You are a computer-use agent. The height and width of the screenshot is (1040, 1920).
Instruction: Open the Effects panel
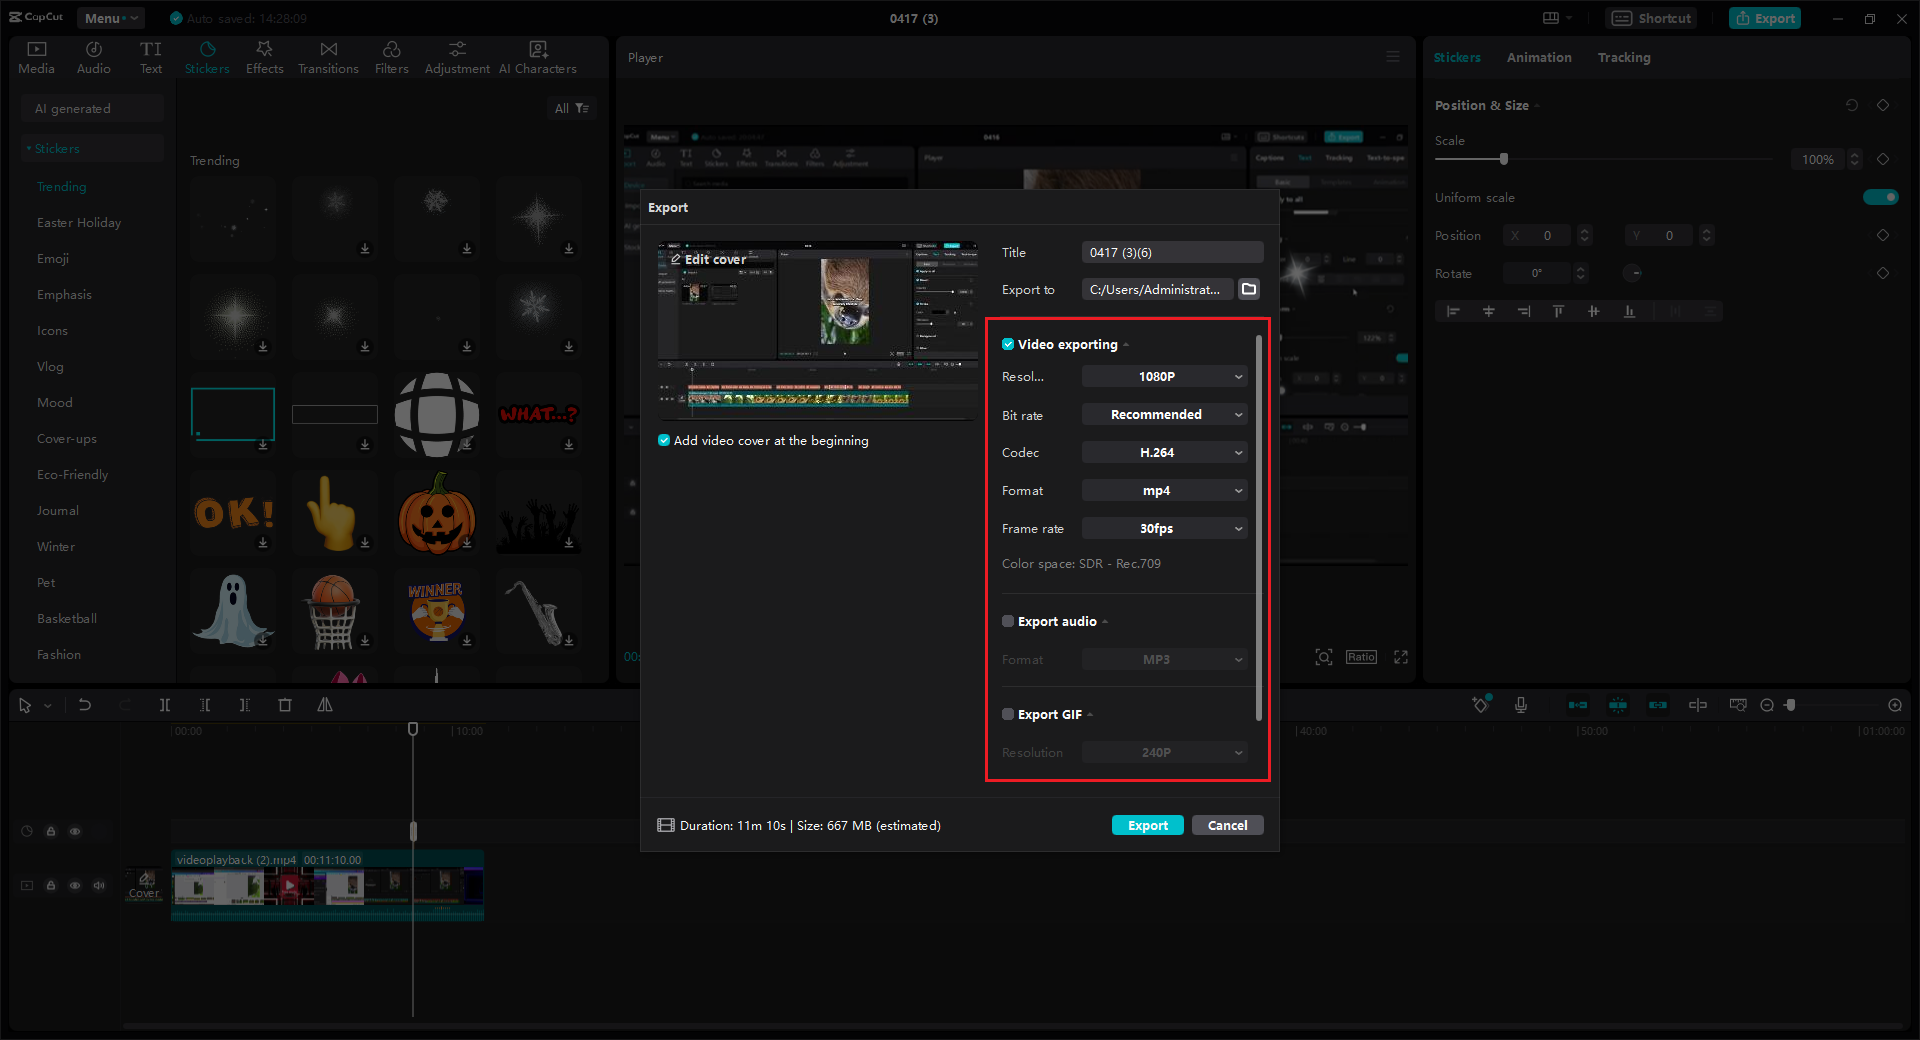pyautogui.click(x=264, y=57)
